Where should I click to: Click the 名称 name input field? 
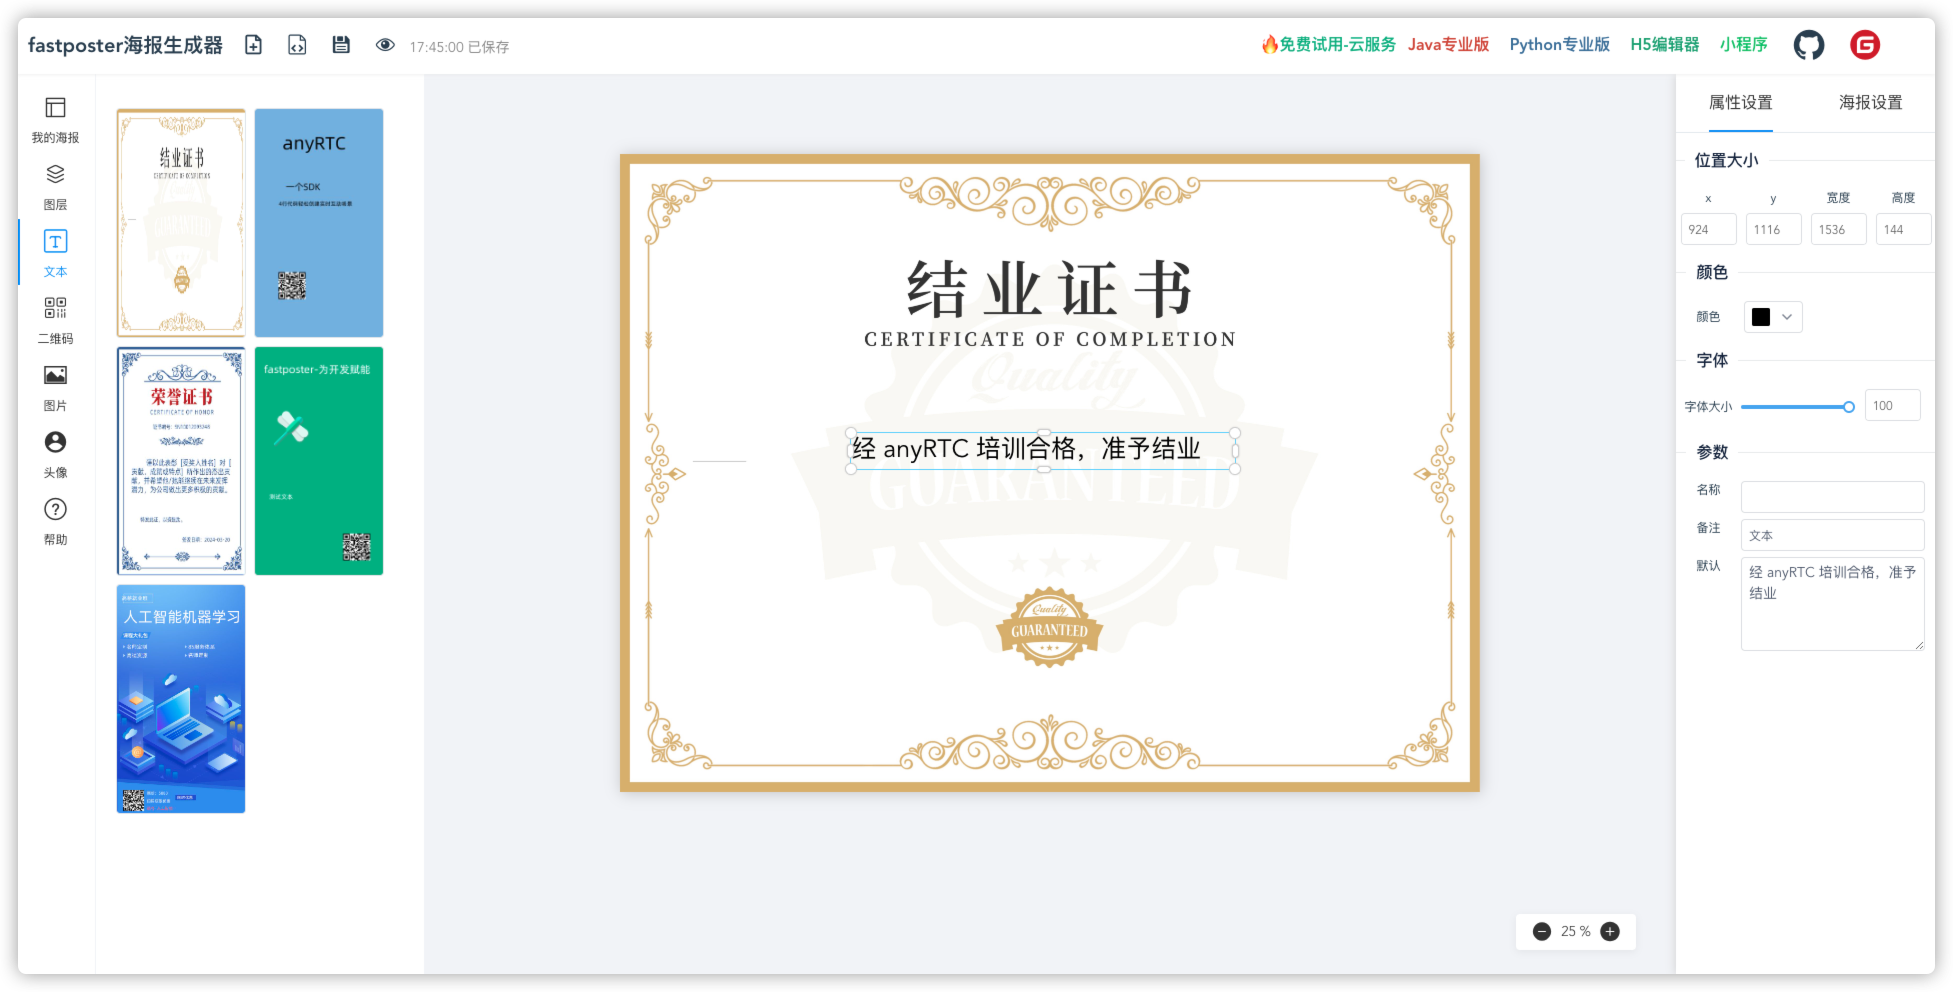click(x=1832, y=497)
